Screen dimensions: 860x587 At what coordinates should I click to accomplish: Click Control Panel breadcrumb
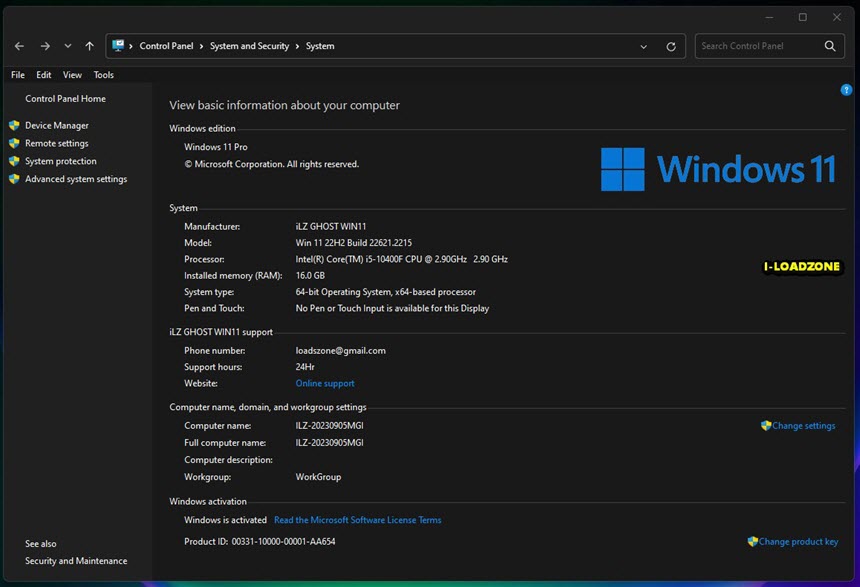pyautogui.click(x=166, y=46)
